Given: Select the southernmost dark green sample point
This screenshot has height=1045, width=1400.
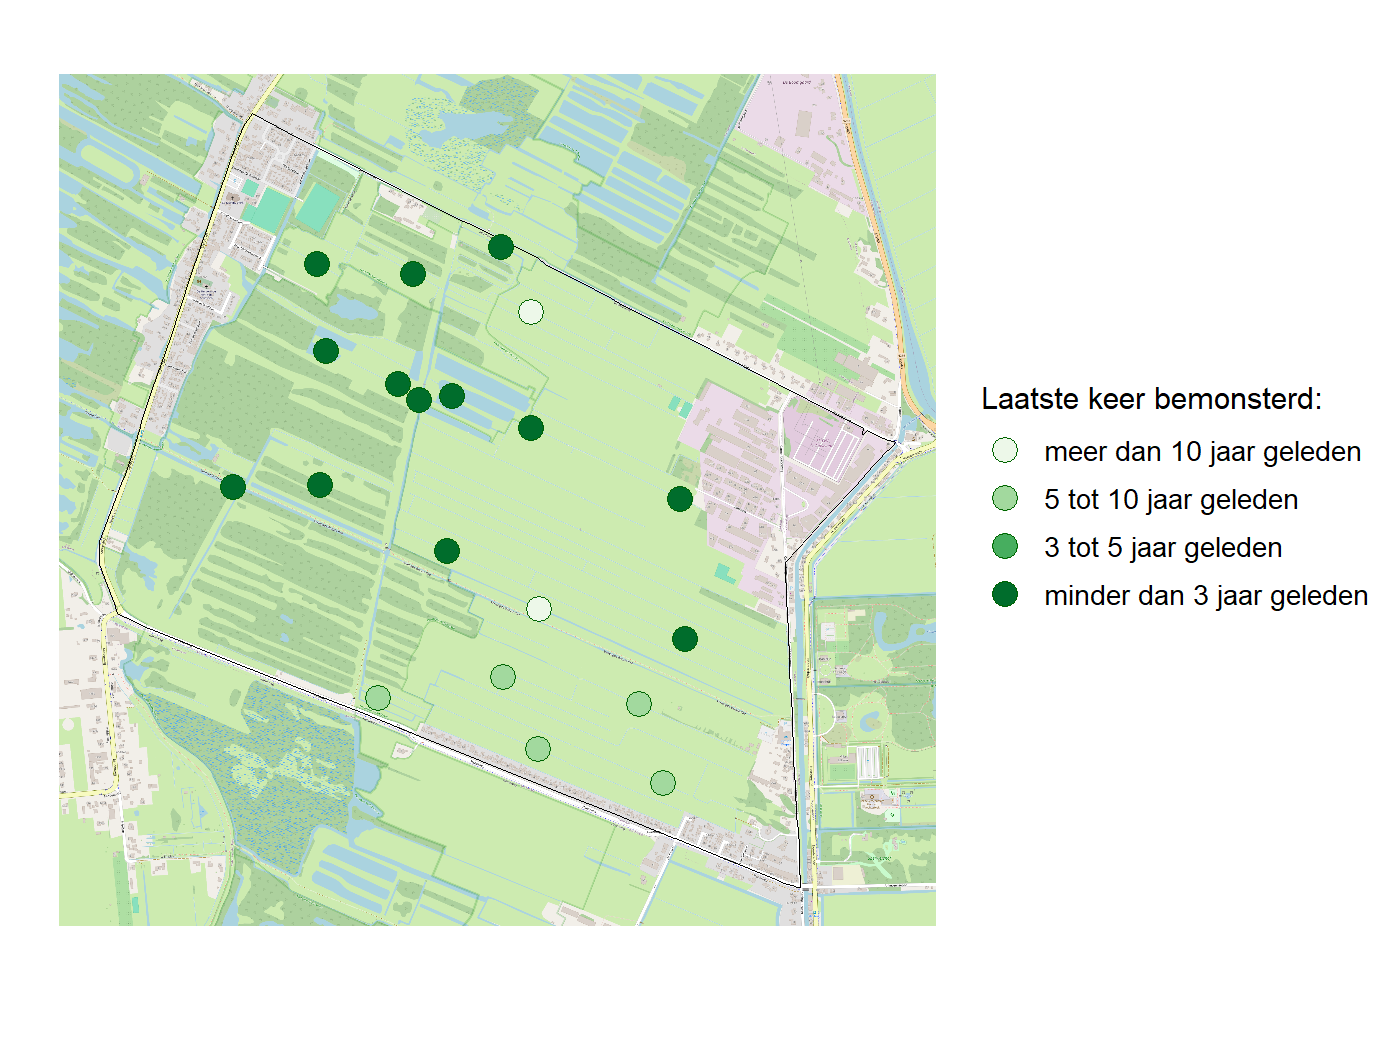Looking at the screenshot, I should click(x=685, y=639).
